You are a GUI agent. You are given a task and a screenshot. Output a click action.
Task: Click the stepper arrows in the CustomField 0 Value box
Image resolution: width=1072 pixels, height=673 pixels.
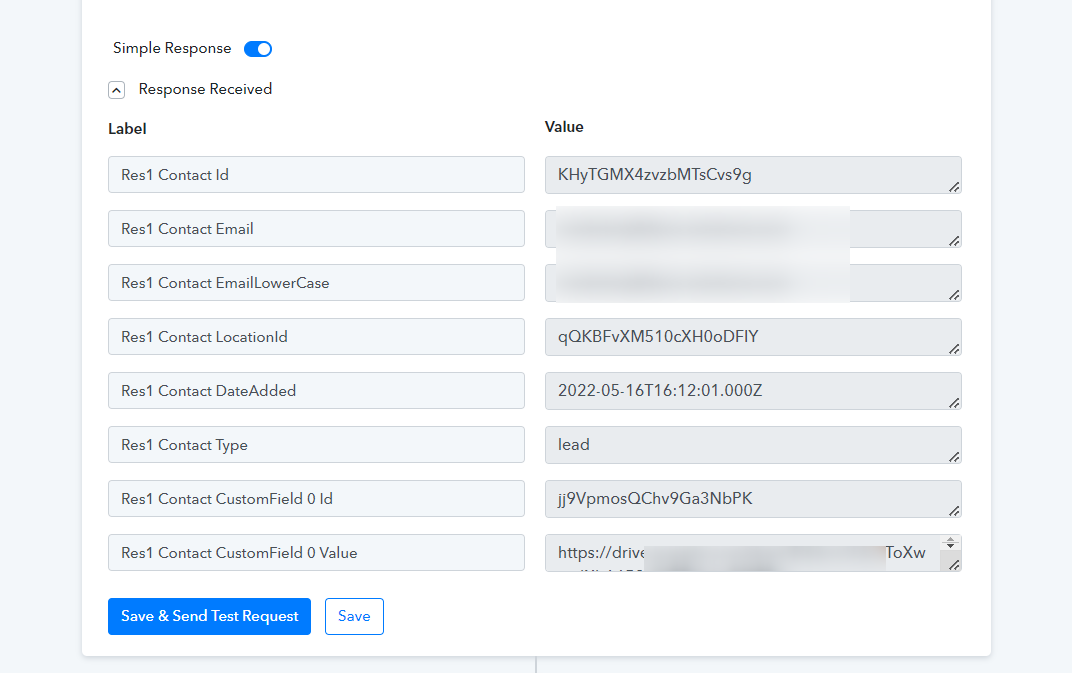click(950, 543)
